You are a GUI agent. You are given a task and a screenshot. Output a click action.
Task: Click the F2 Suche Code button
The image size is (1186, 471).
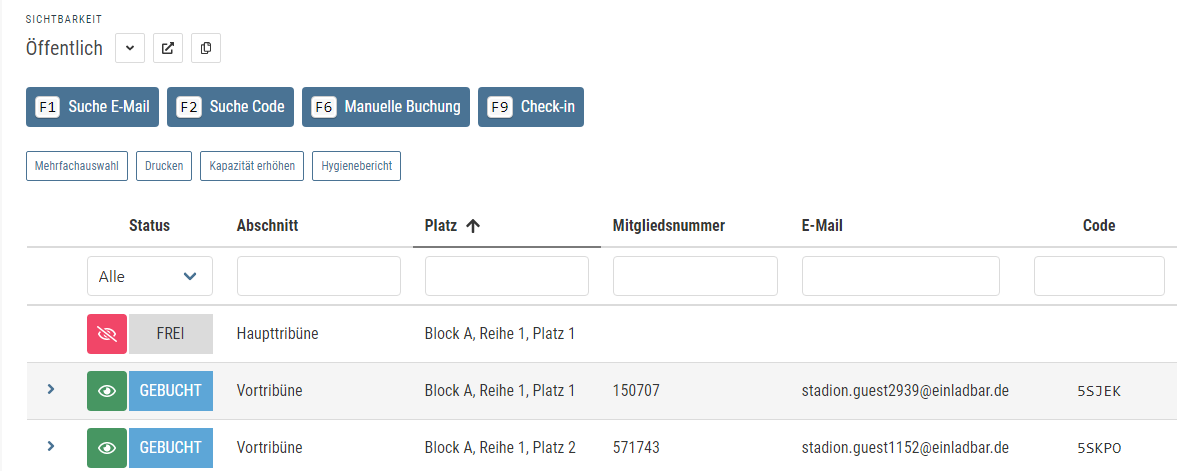pos(230,107)
